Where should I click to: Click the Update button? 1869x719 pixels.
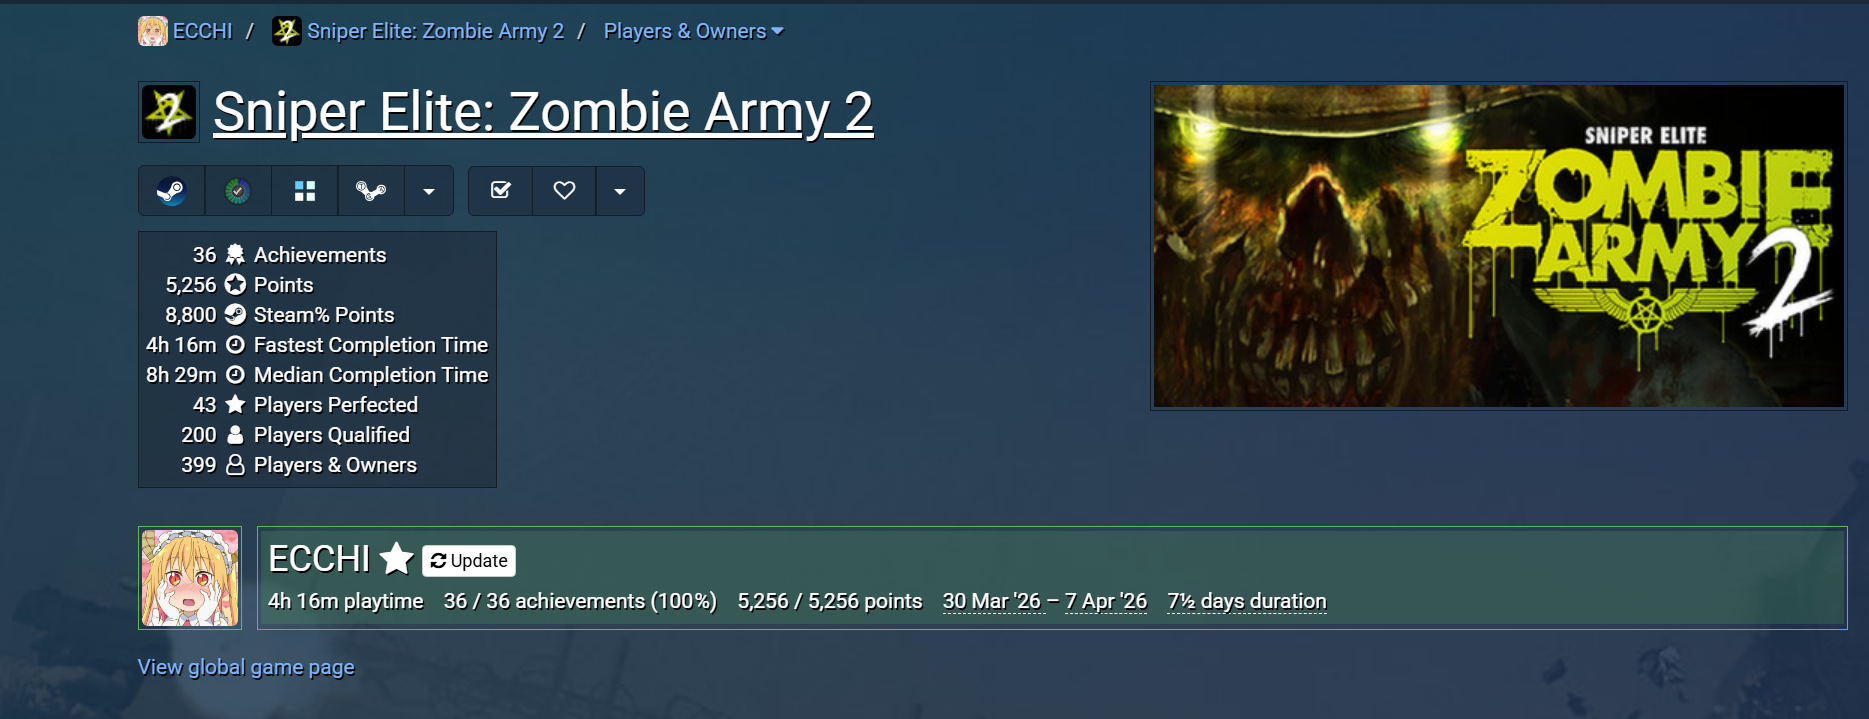[469, 561]
